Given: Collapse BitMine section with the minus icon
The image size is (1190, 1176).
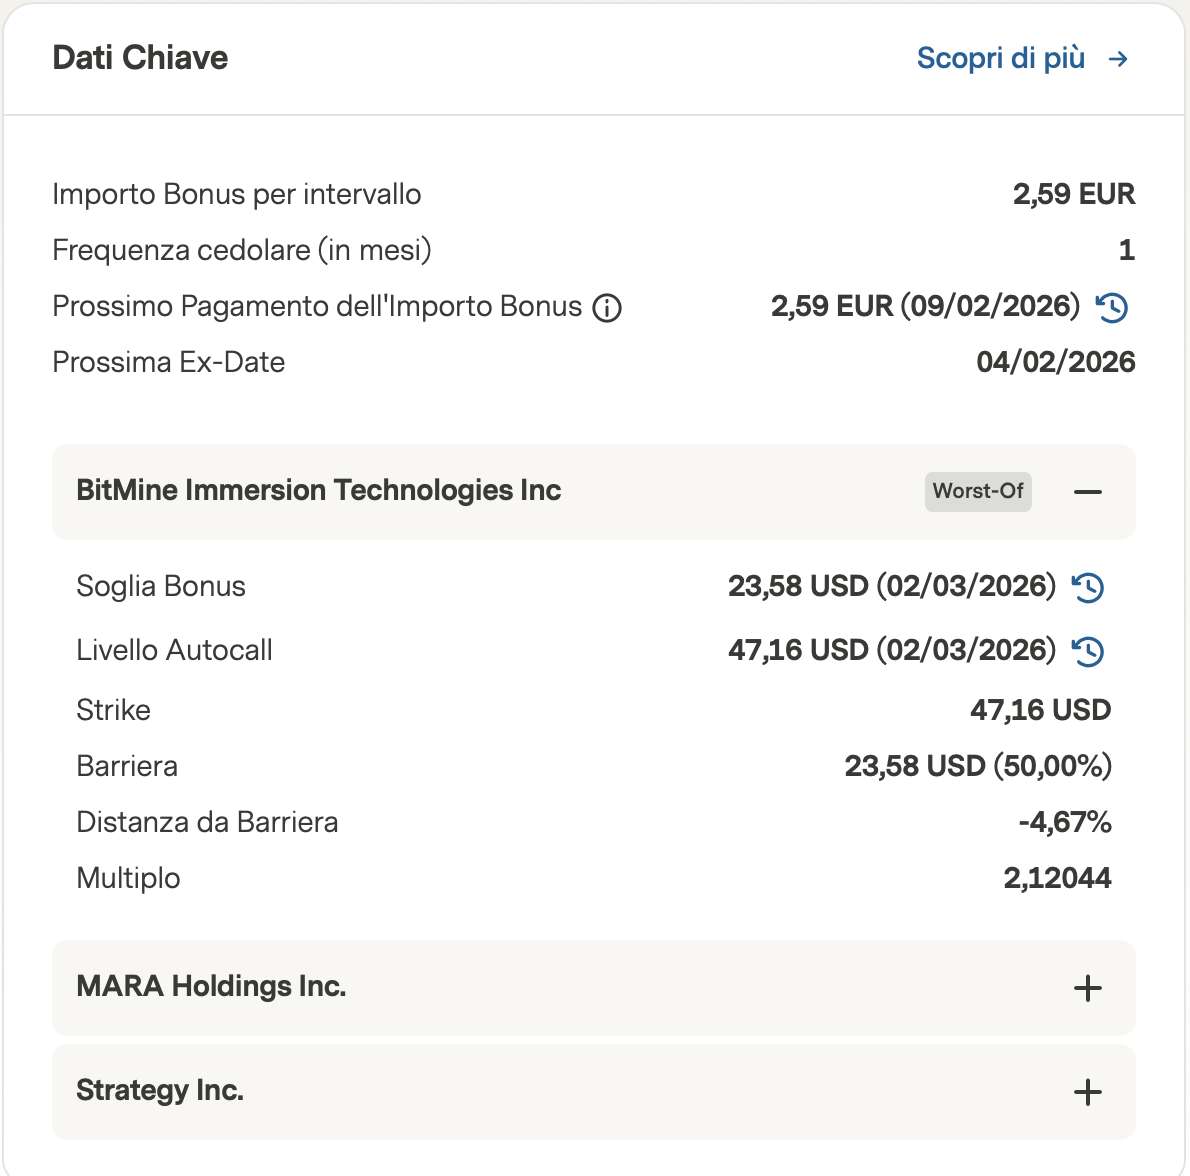Looking at the screenshot, I should point(1088,492).
